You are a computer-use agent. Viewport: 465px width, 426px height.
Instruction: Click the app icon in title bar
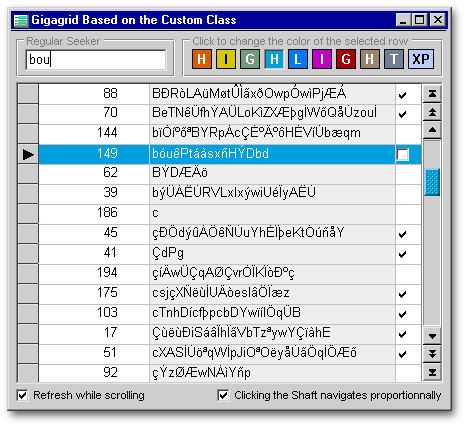click(x=21, y=20)
